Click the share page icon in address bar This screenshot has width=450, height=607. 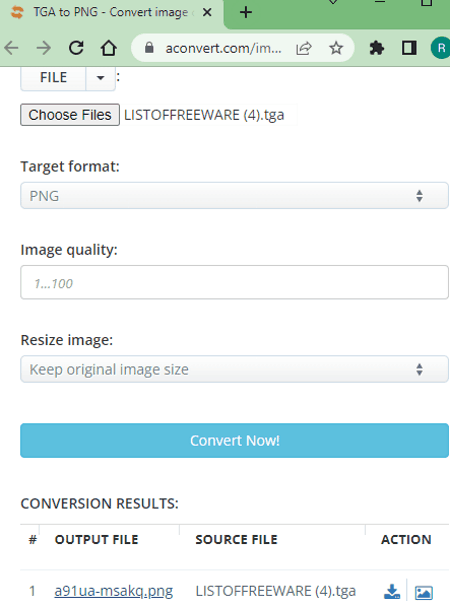pos(304,48)
